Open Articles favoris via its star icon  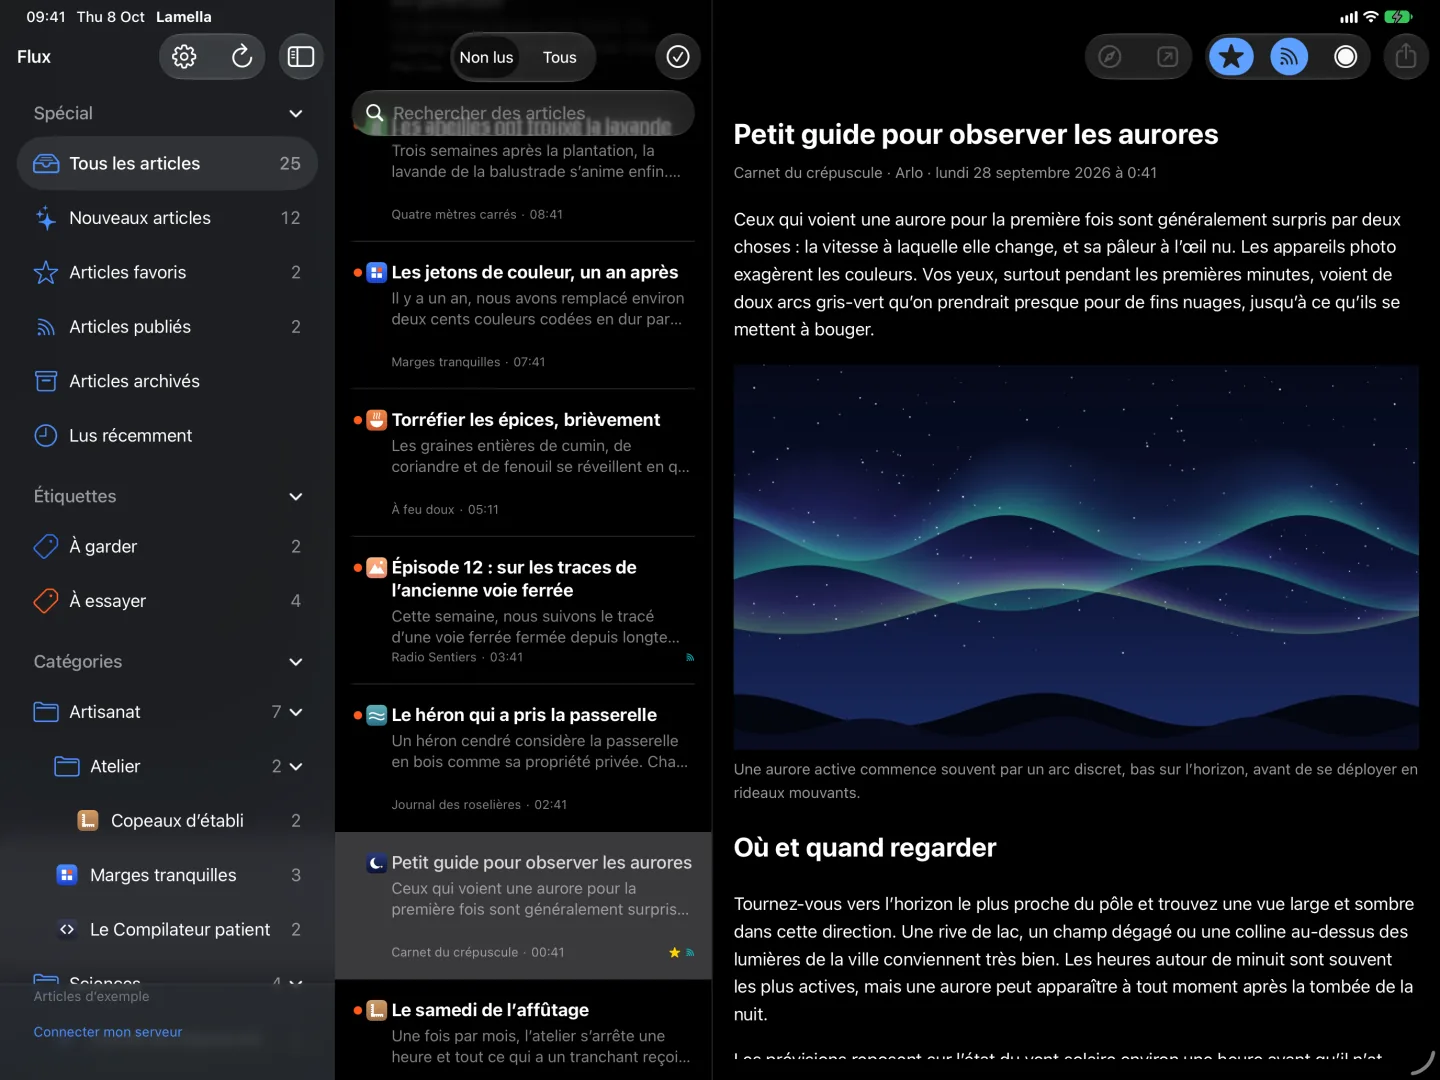[x=46, y=272]
